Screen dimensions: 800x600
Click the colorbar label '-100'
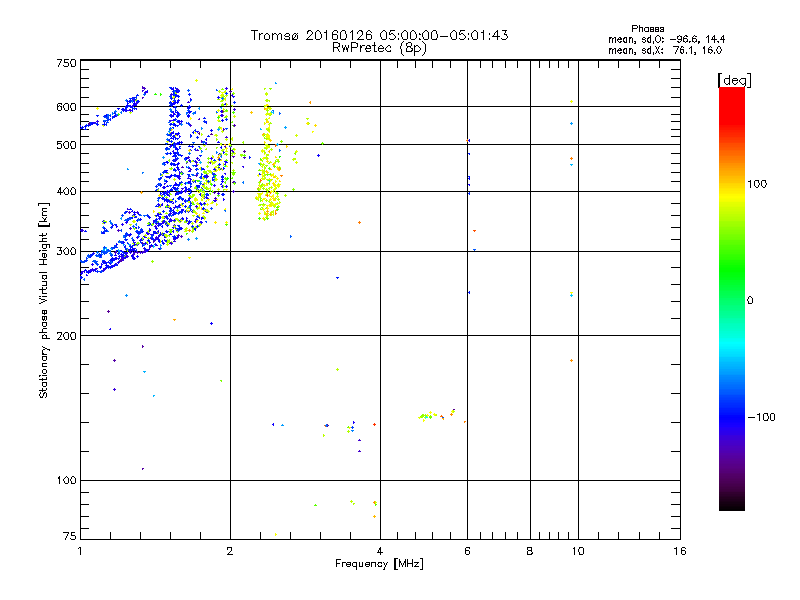tap(761, 417)
